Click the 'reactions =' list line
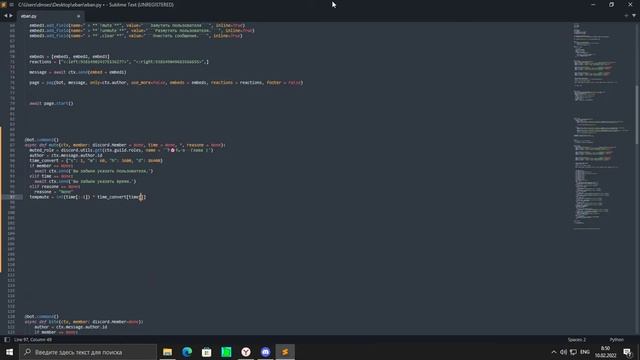The width and height of the screenshot is (640, 360). pyautogui.click(x=119, y=62)
